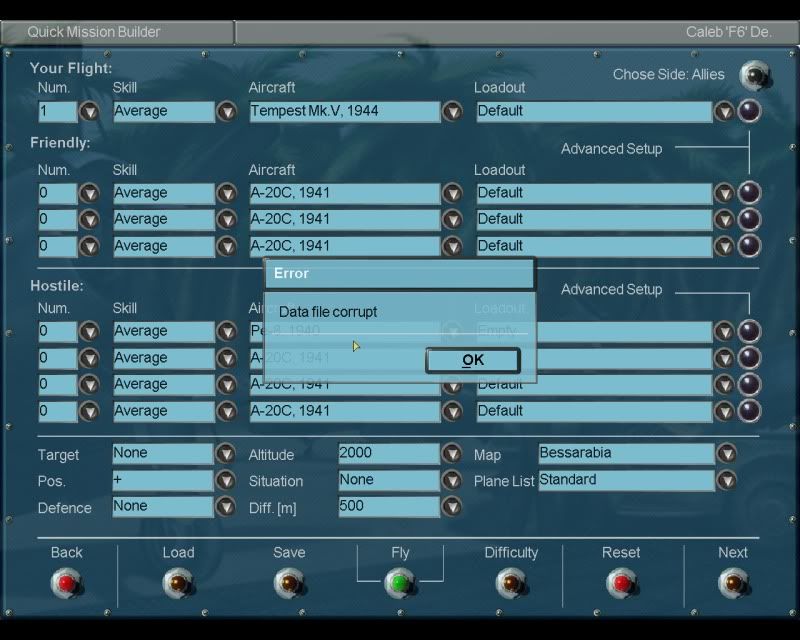Expand Skill dropdown in first Friendly row
The height and width of the screenshot is (640, 800).
point(227,193)
